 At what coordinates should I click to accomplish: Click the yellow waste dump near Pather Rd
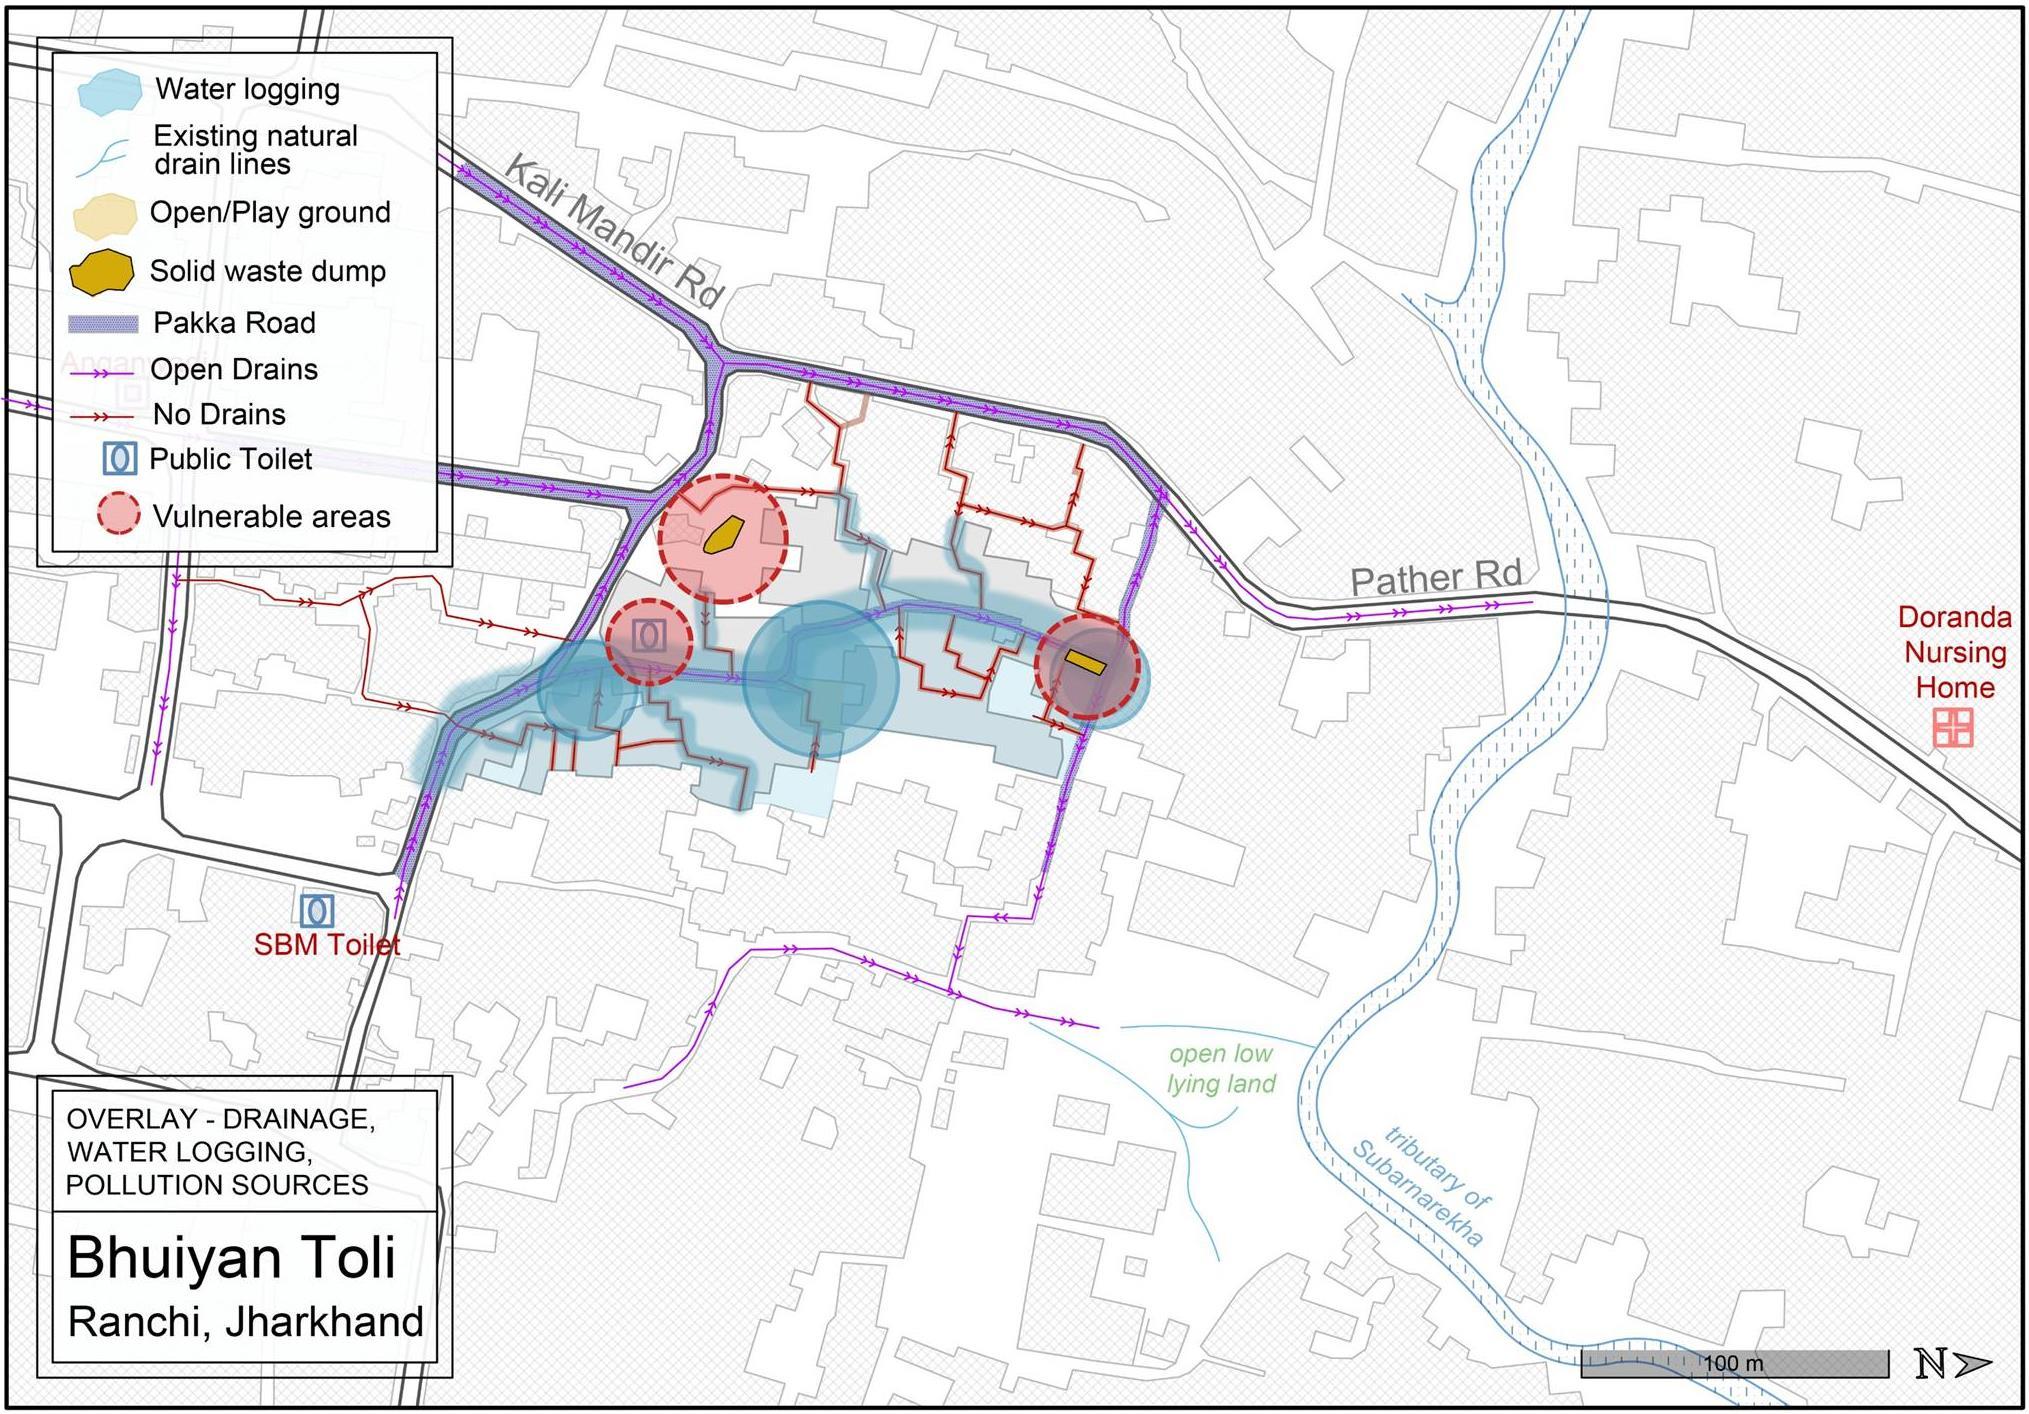pos(1083,661)
